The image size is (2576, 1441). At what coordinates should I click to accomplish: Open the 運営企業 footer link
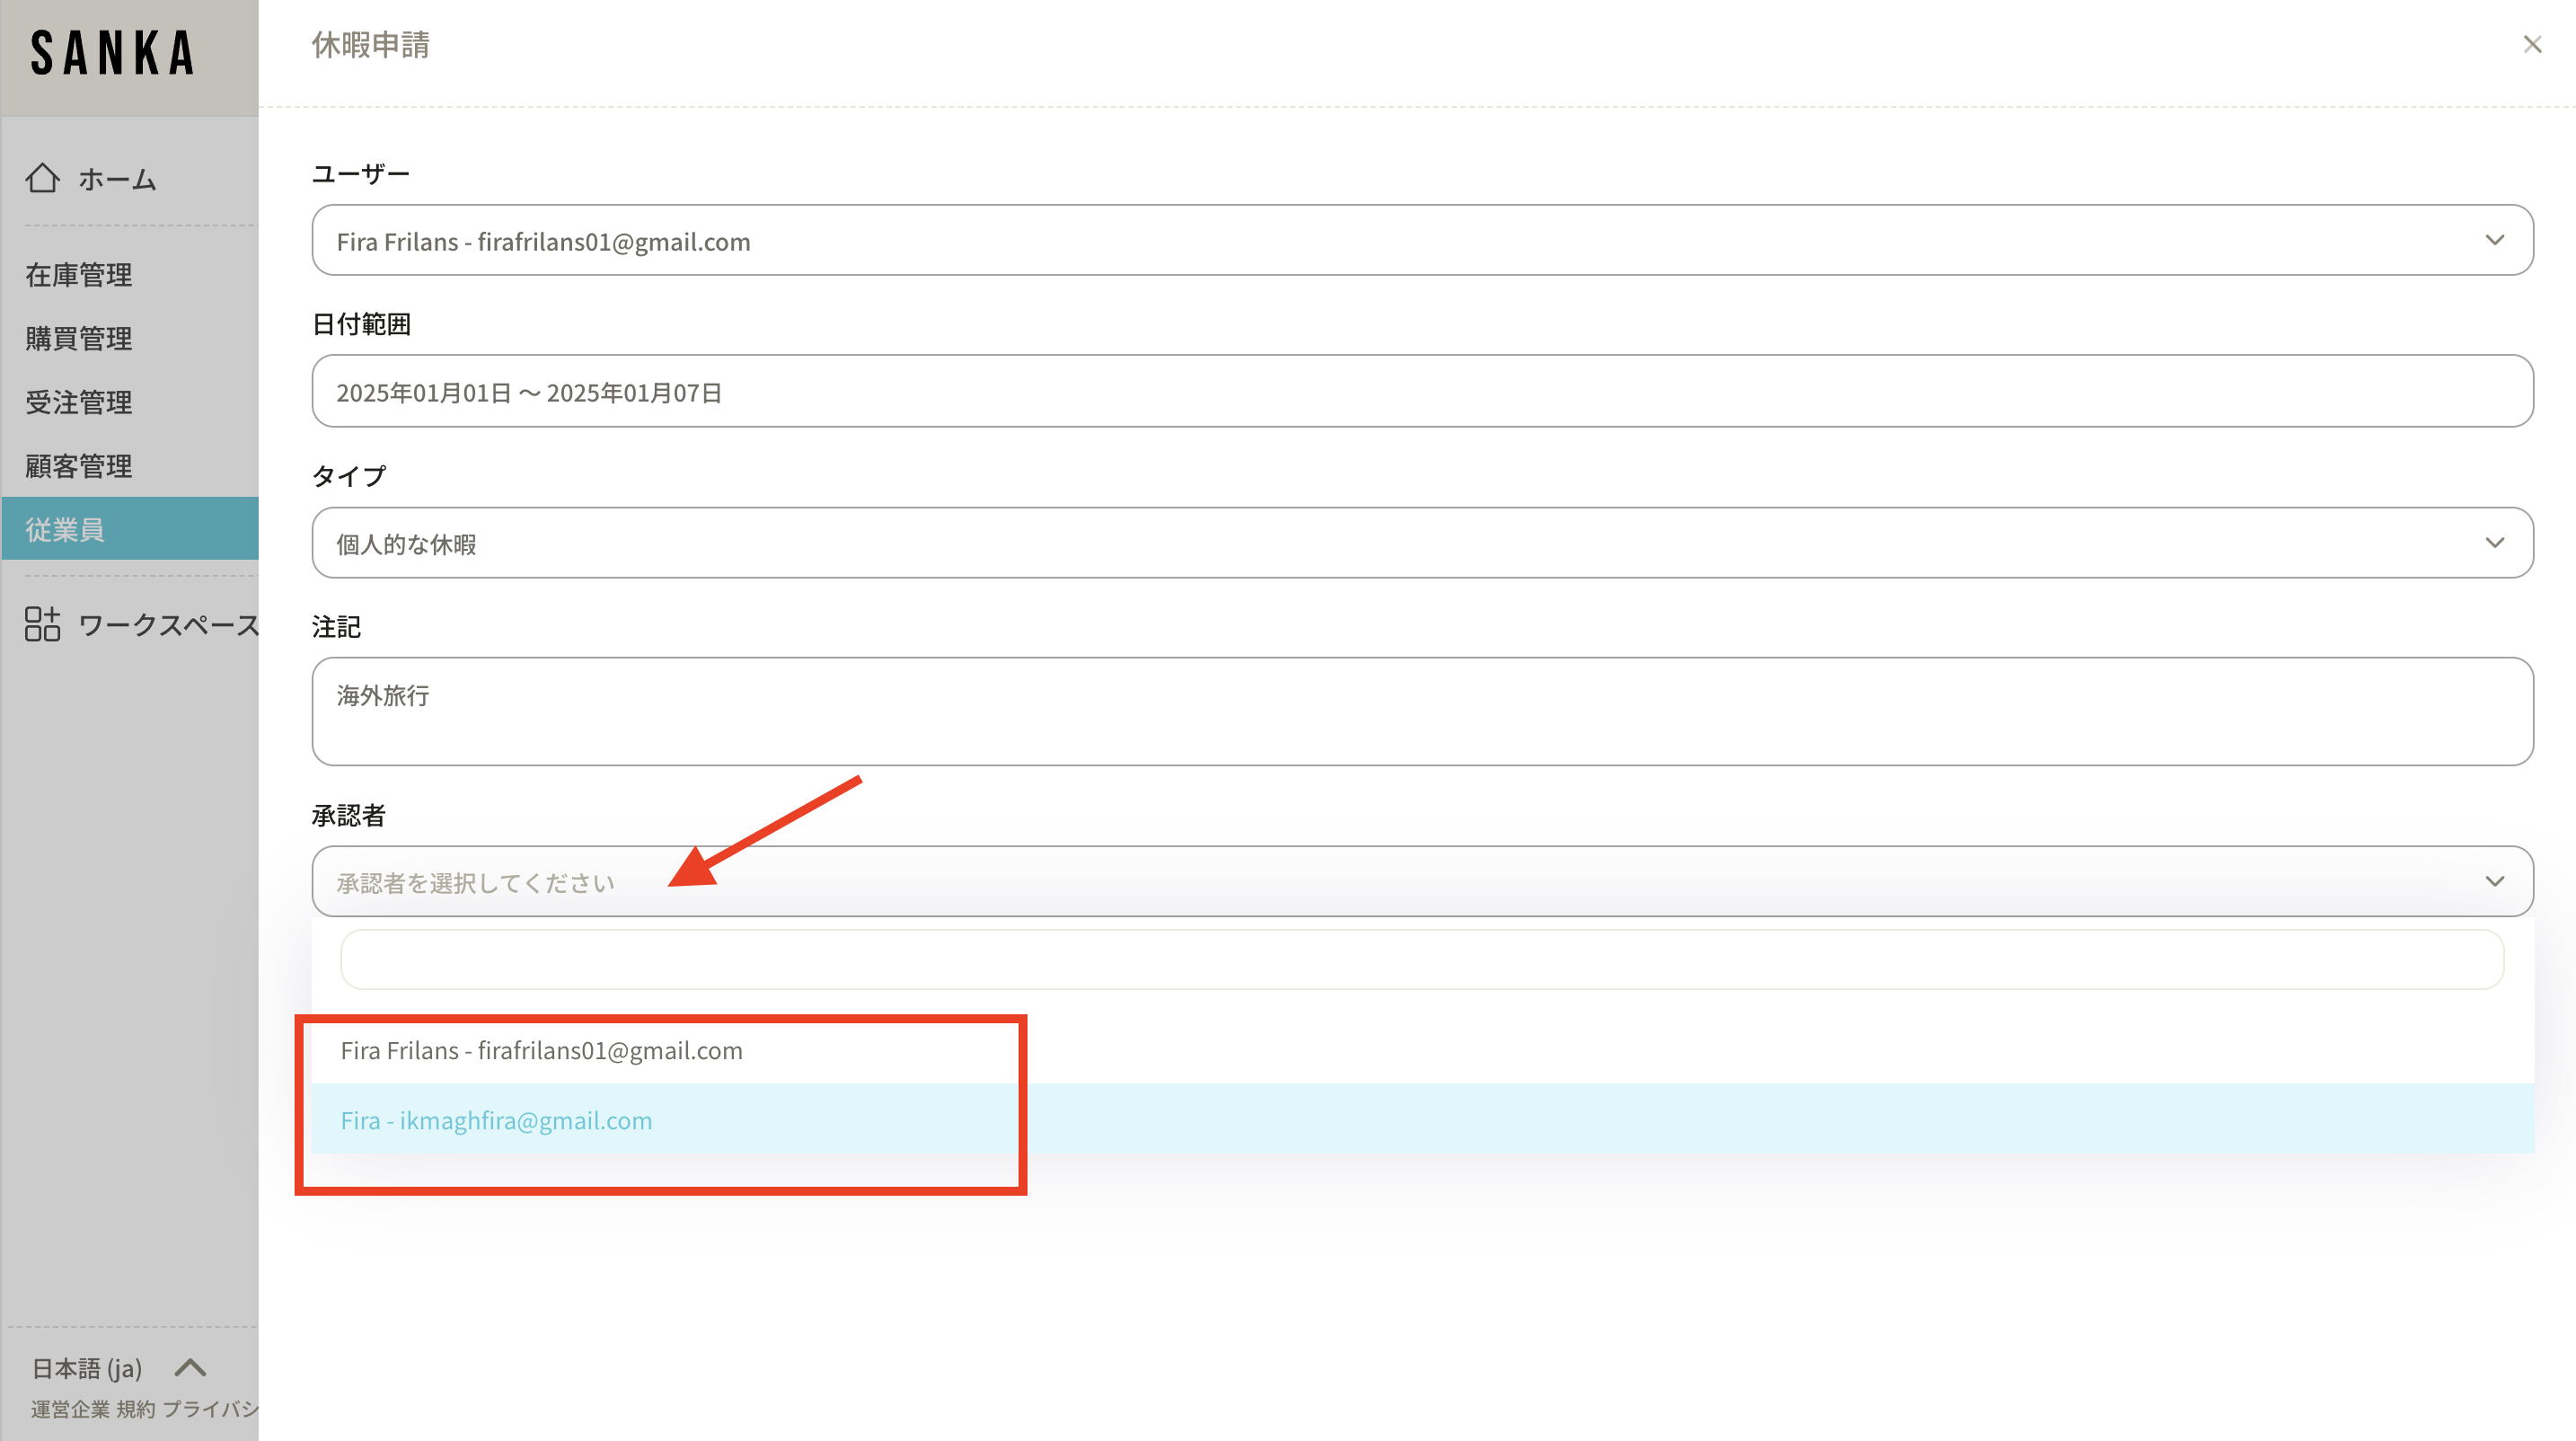tap(70, 1409)
